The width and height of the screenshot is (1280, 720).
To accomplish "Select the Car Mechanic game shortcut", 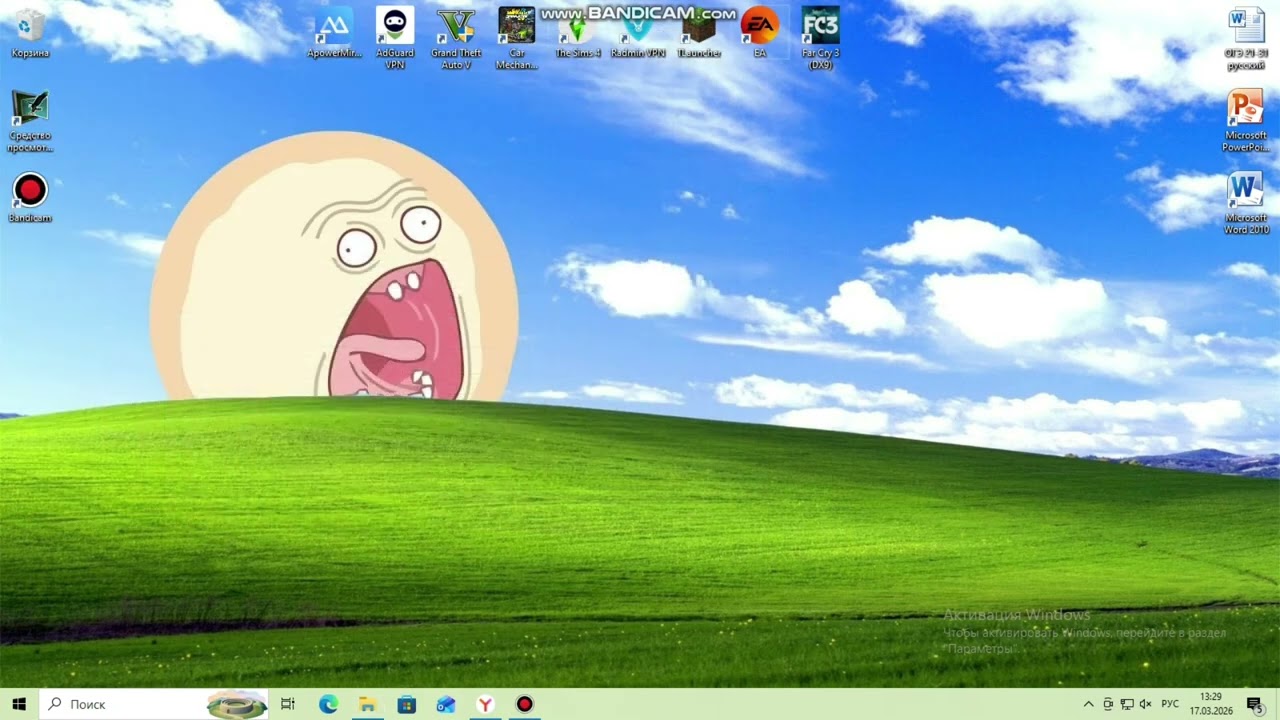I will [517, 39].
